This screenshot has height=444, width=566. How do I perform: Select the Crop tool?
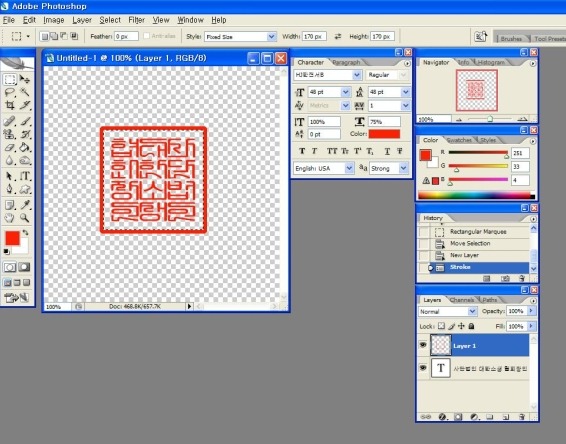10,105
